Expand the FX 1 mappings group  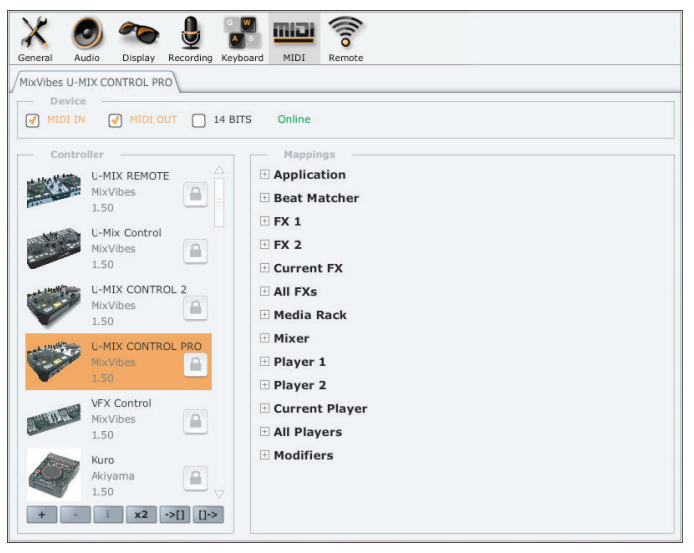(264, 221)
